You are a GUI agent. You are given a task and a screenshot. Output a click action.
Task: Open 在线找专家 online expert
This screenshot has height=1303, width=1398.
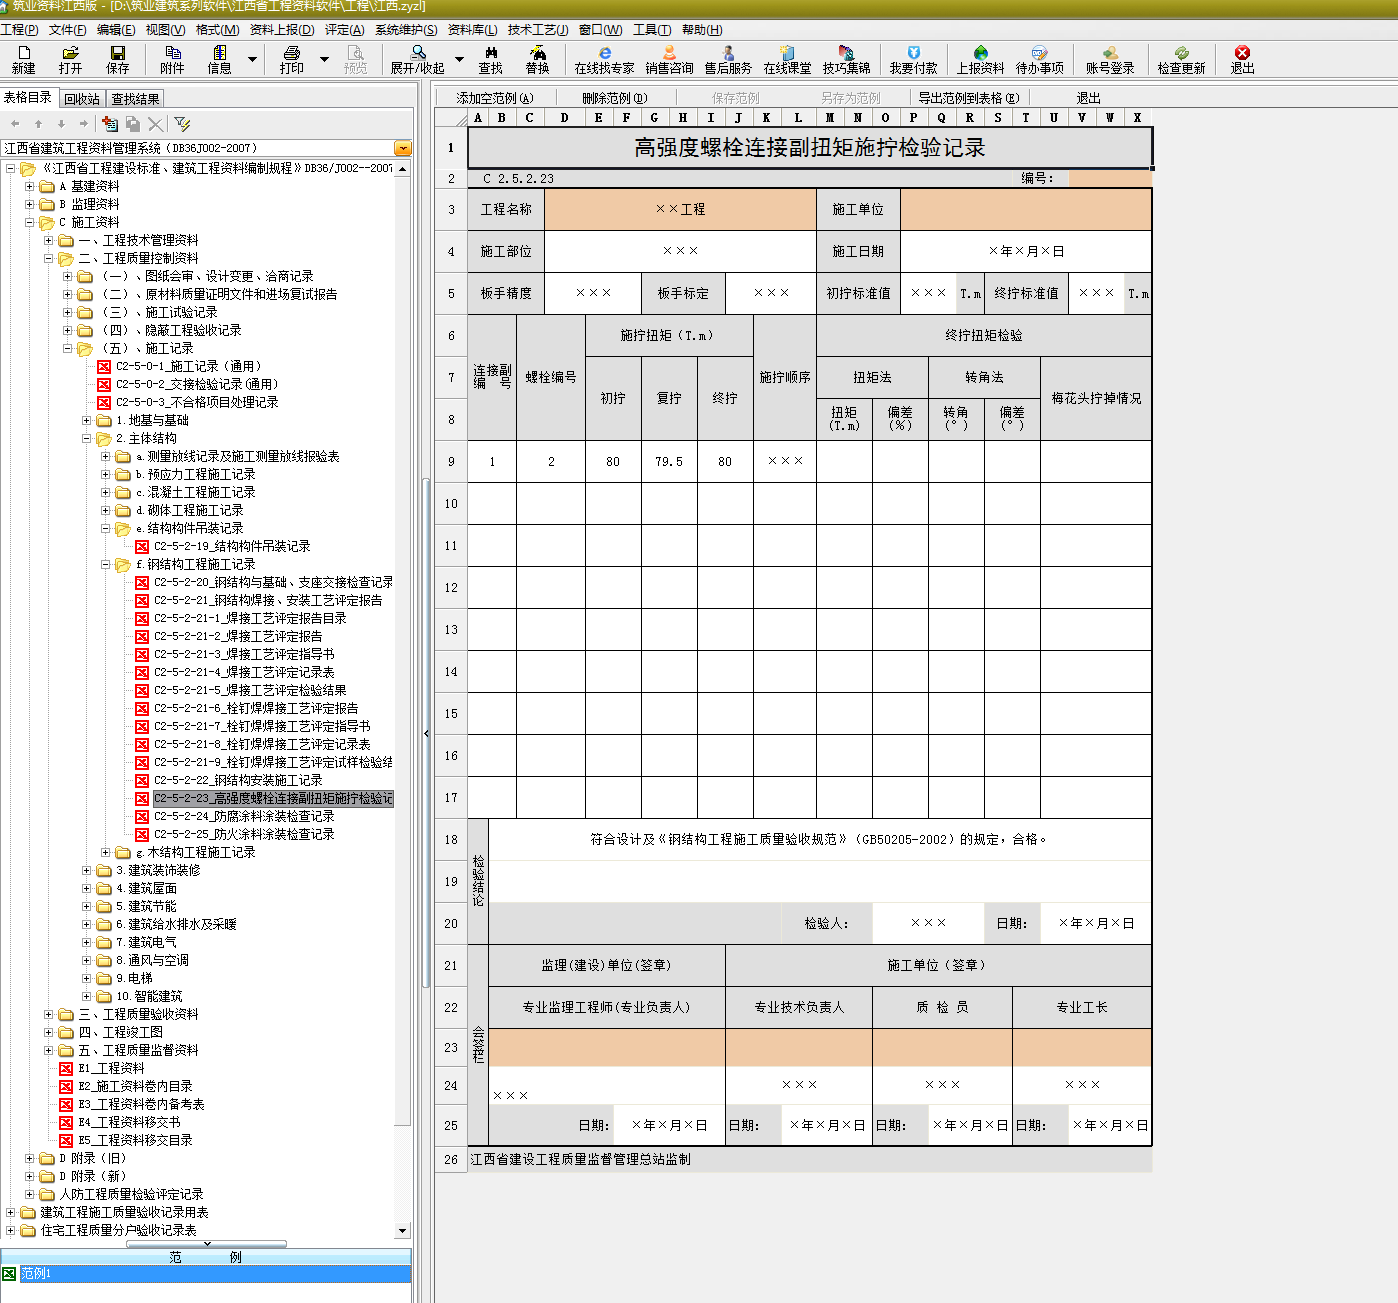coord(604,59)
